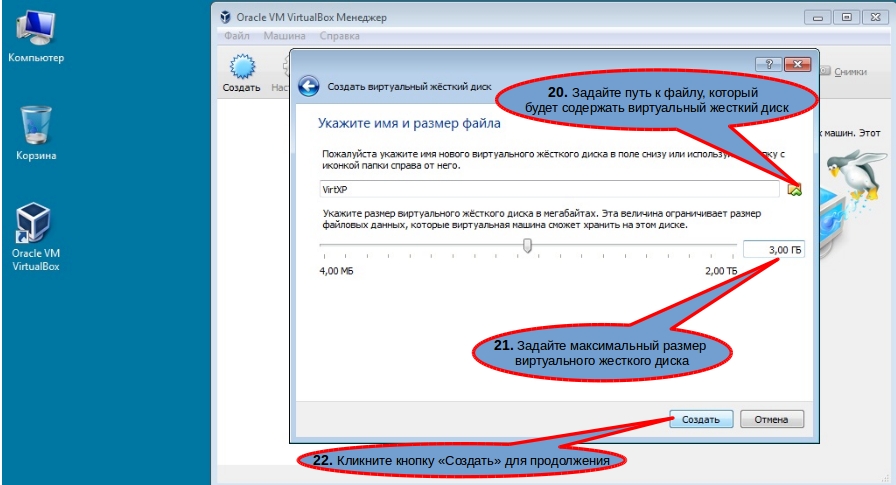
Task: Click the Создать toolbar icon in VirtualBox Manager
Action: 242,73
